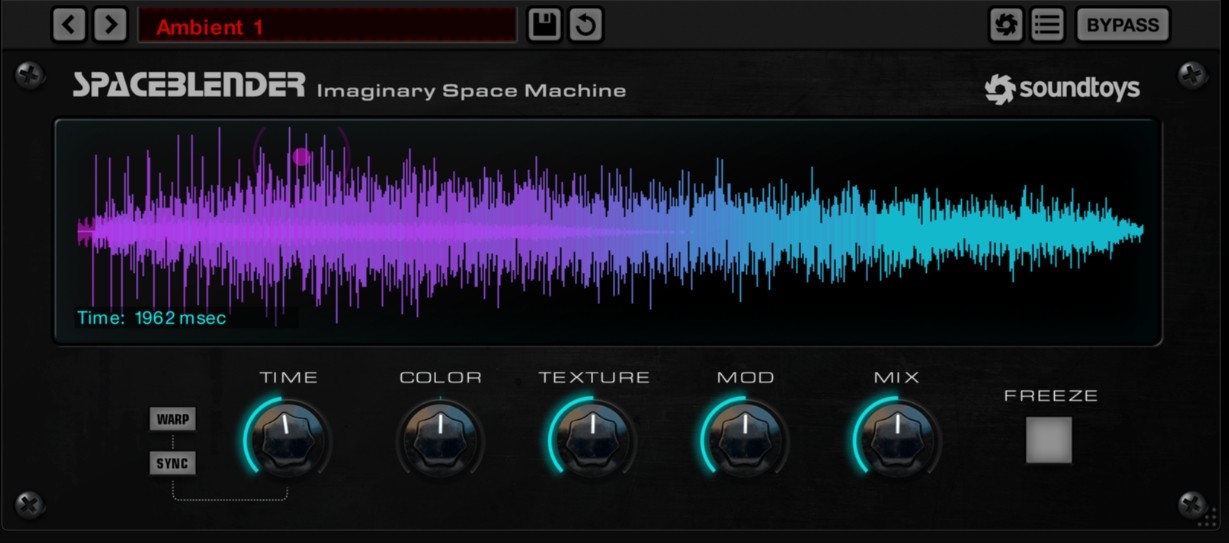This screenshot has height=543, width=1229.
Task: Load the next preset with right arrow
Action: click(x=110, y=24)
